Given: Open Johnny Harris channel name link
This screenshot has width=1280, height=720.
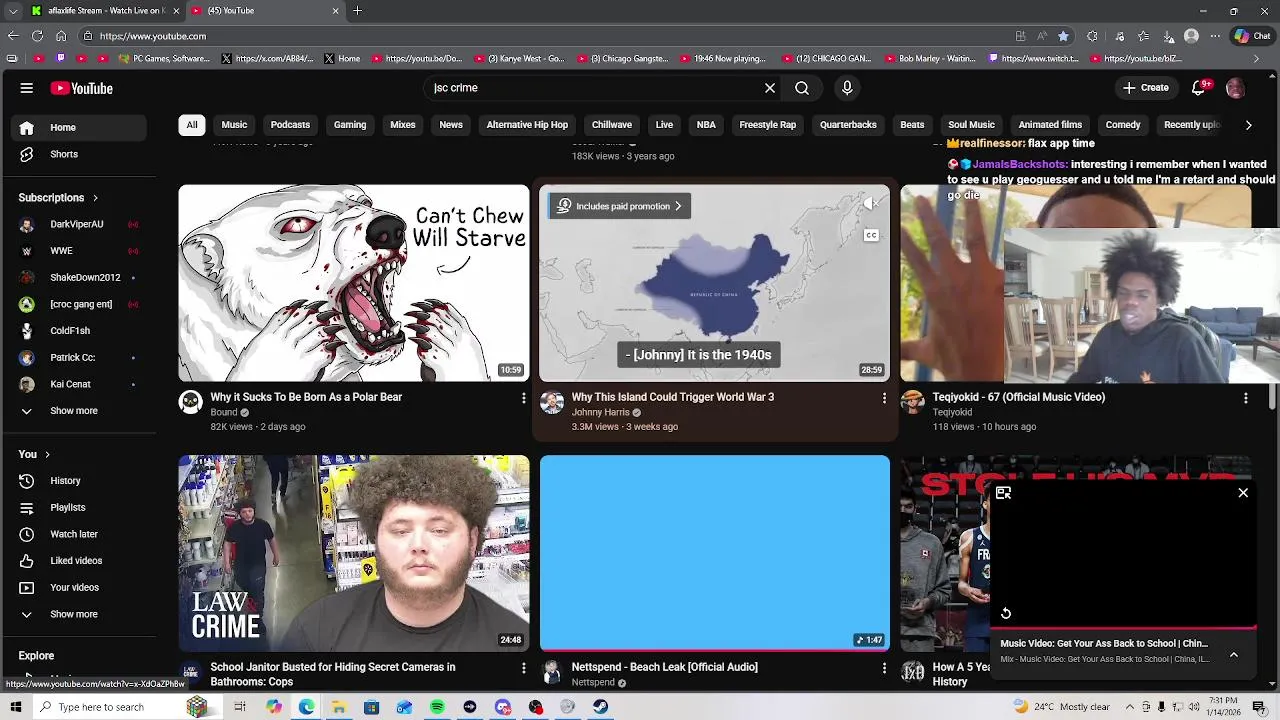Looking at the screenshot, I should tap(600, 412).
